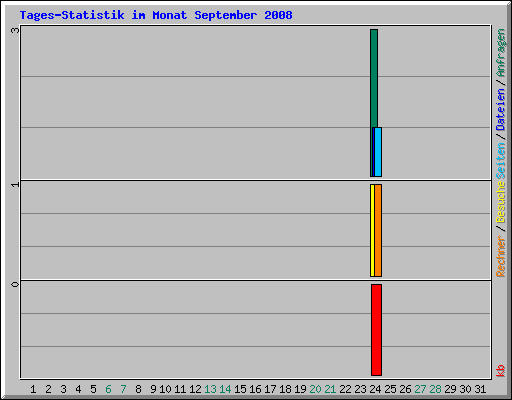This screenshot has width=512, height=400.
Task: Click day label '12' on the x-axis
Action: point(195,389)
